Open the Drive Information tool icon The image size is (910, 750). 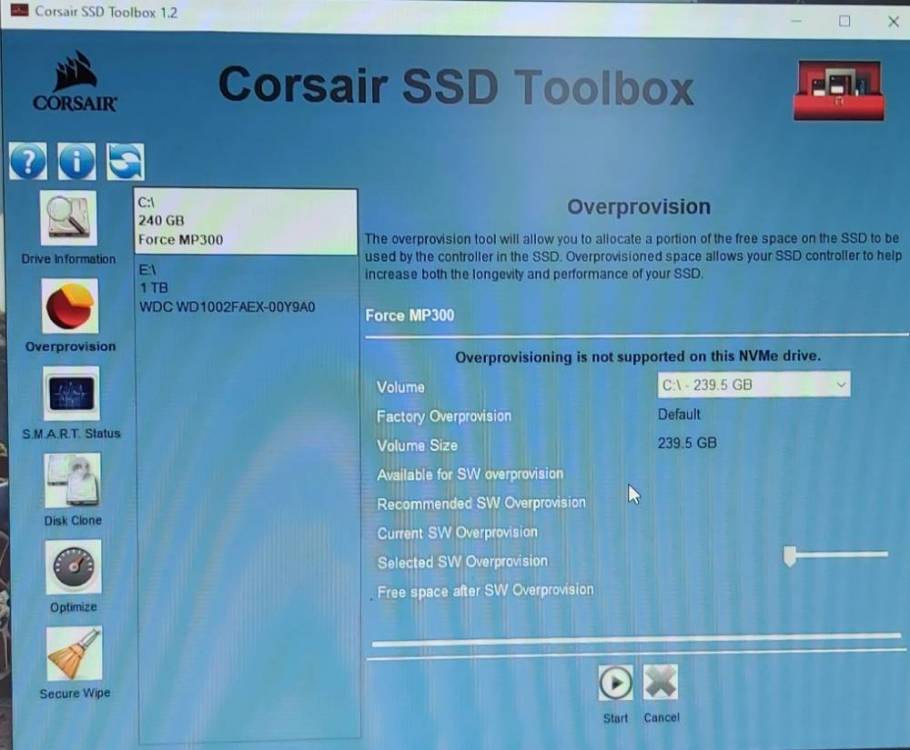point(68,218)
